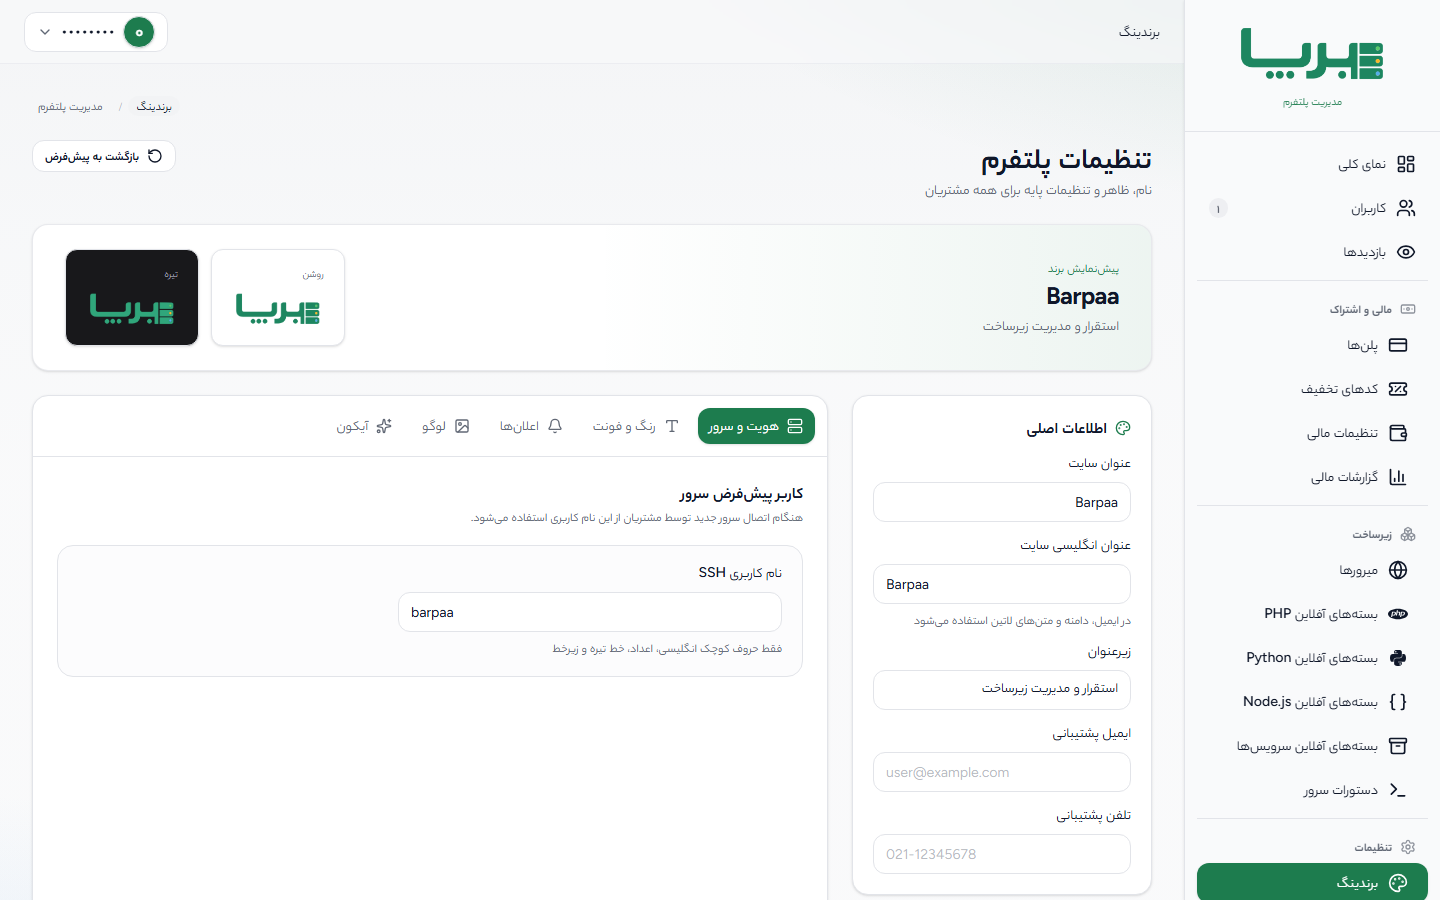Select the تیره dark logo preview
This screenshot has width=1440, height=900.
(x=132, y=298)
